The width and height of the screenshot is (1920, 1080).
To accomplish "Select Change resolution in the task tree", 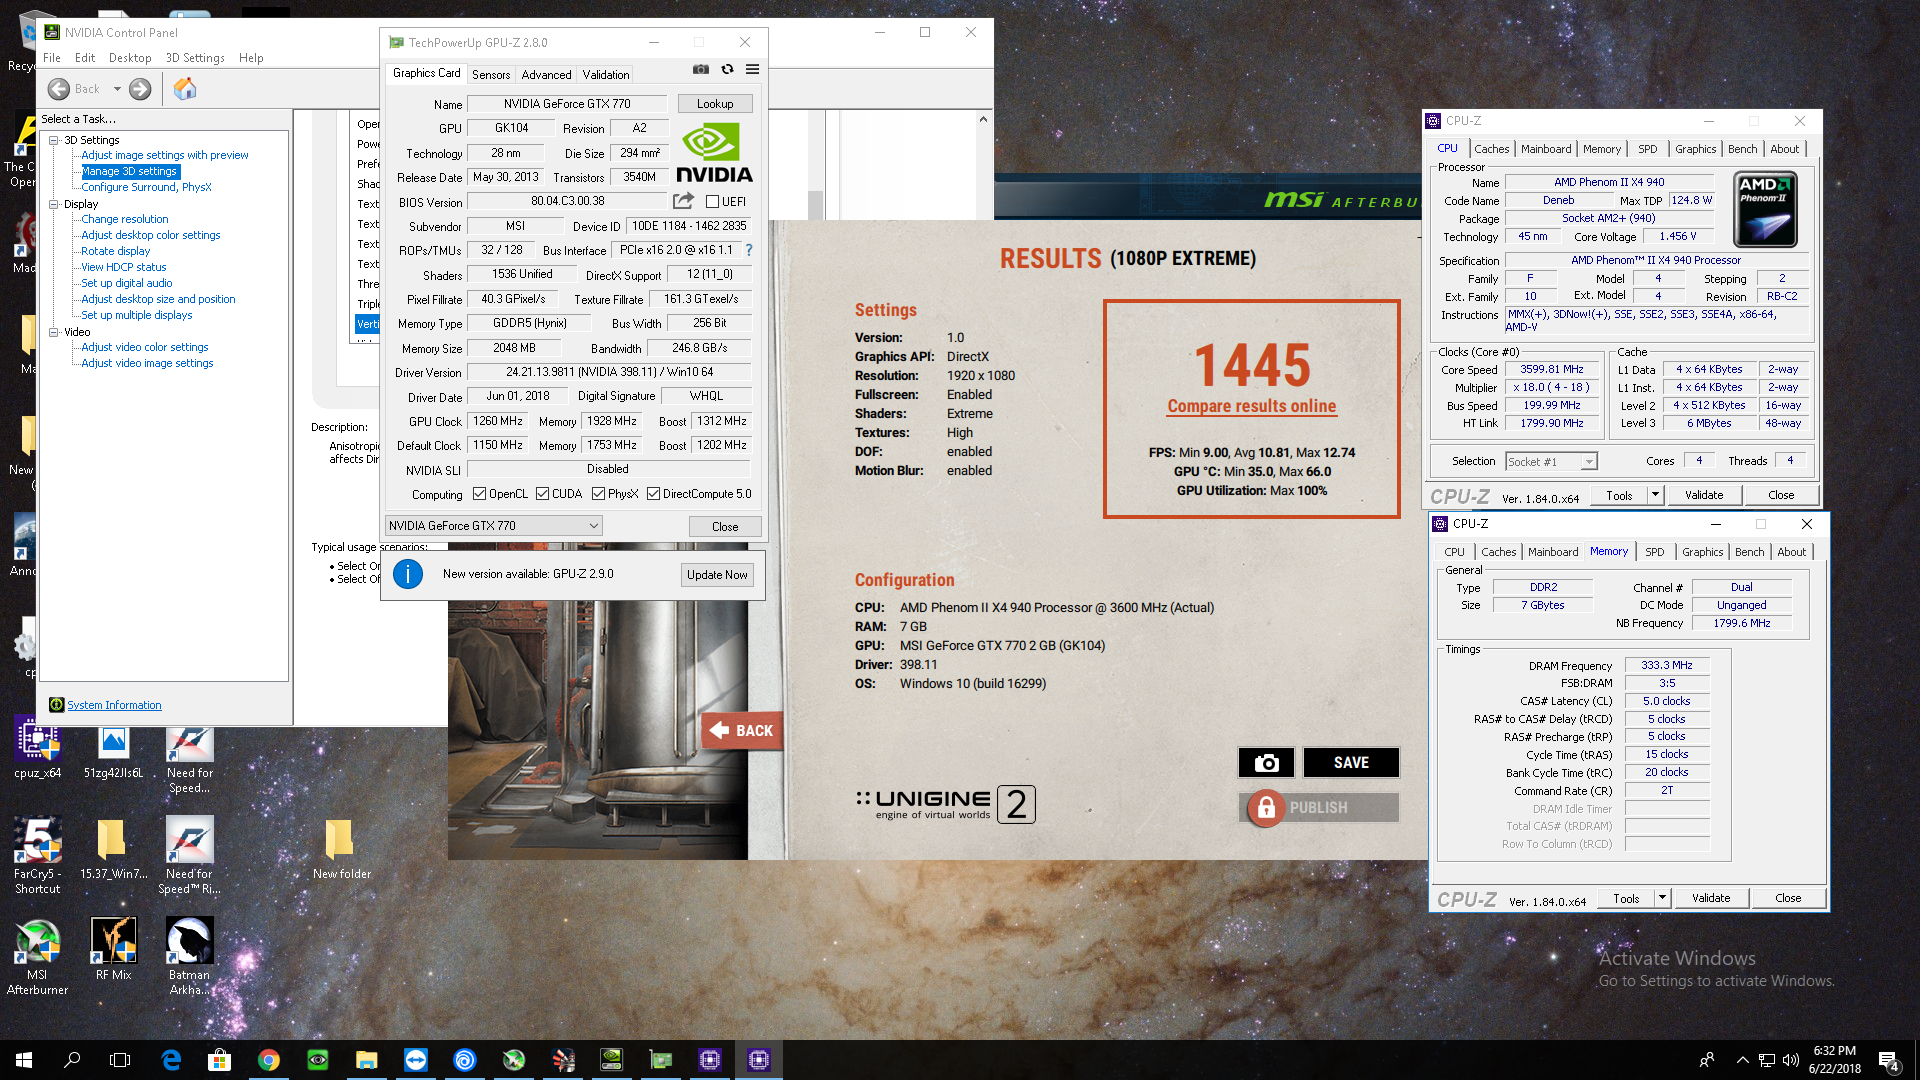I will point(124,219).
